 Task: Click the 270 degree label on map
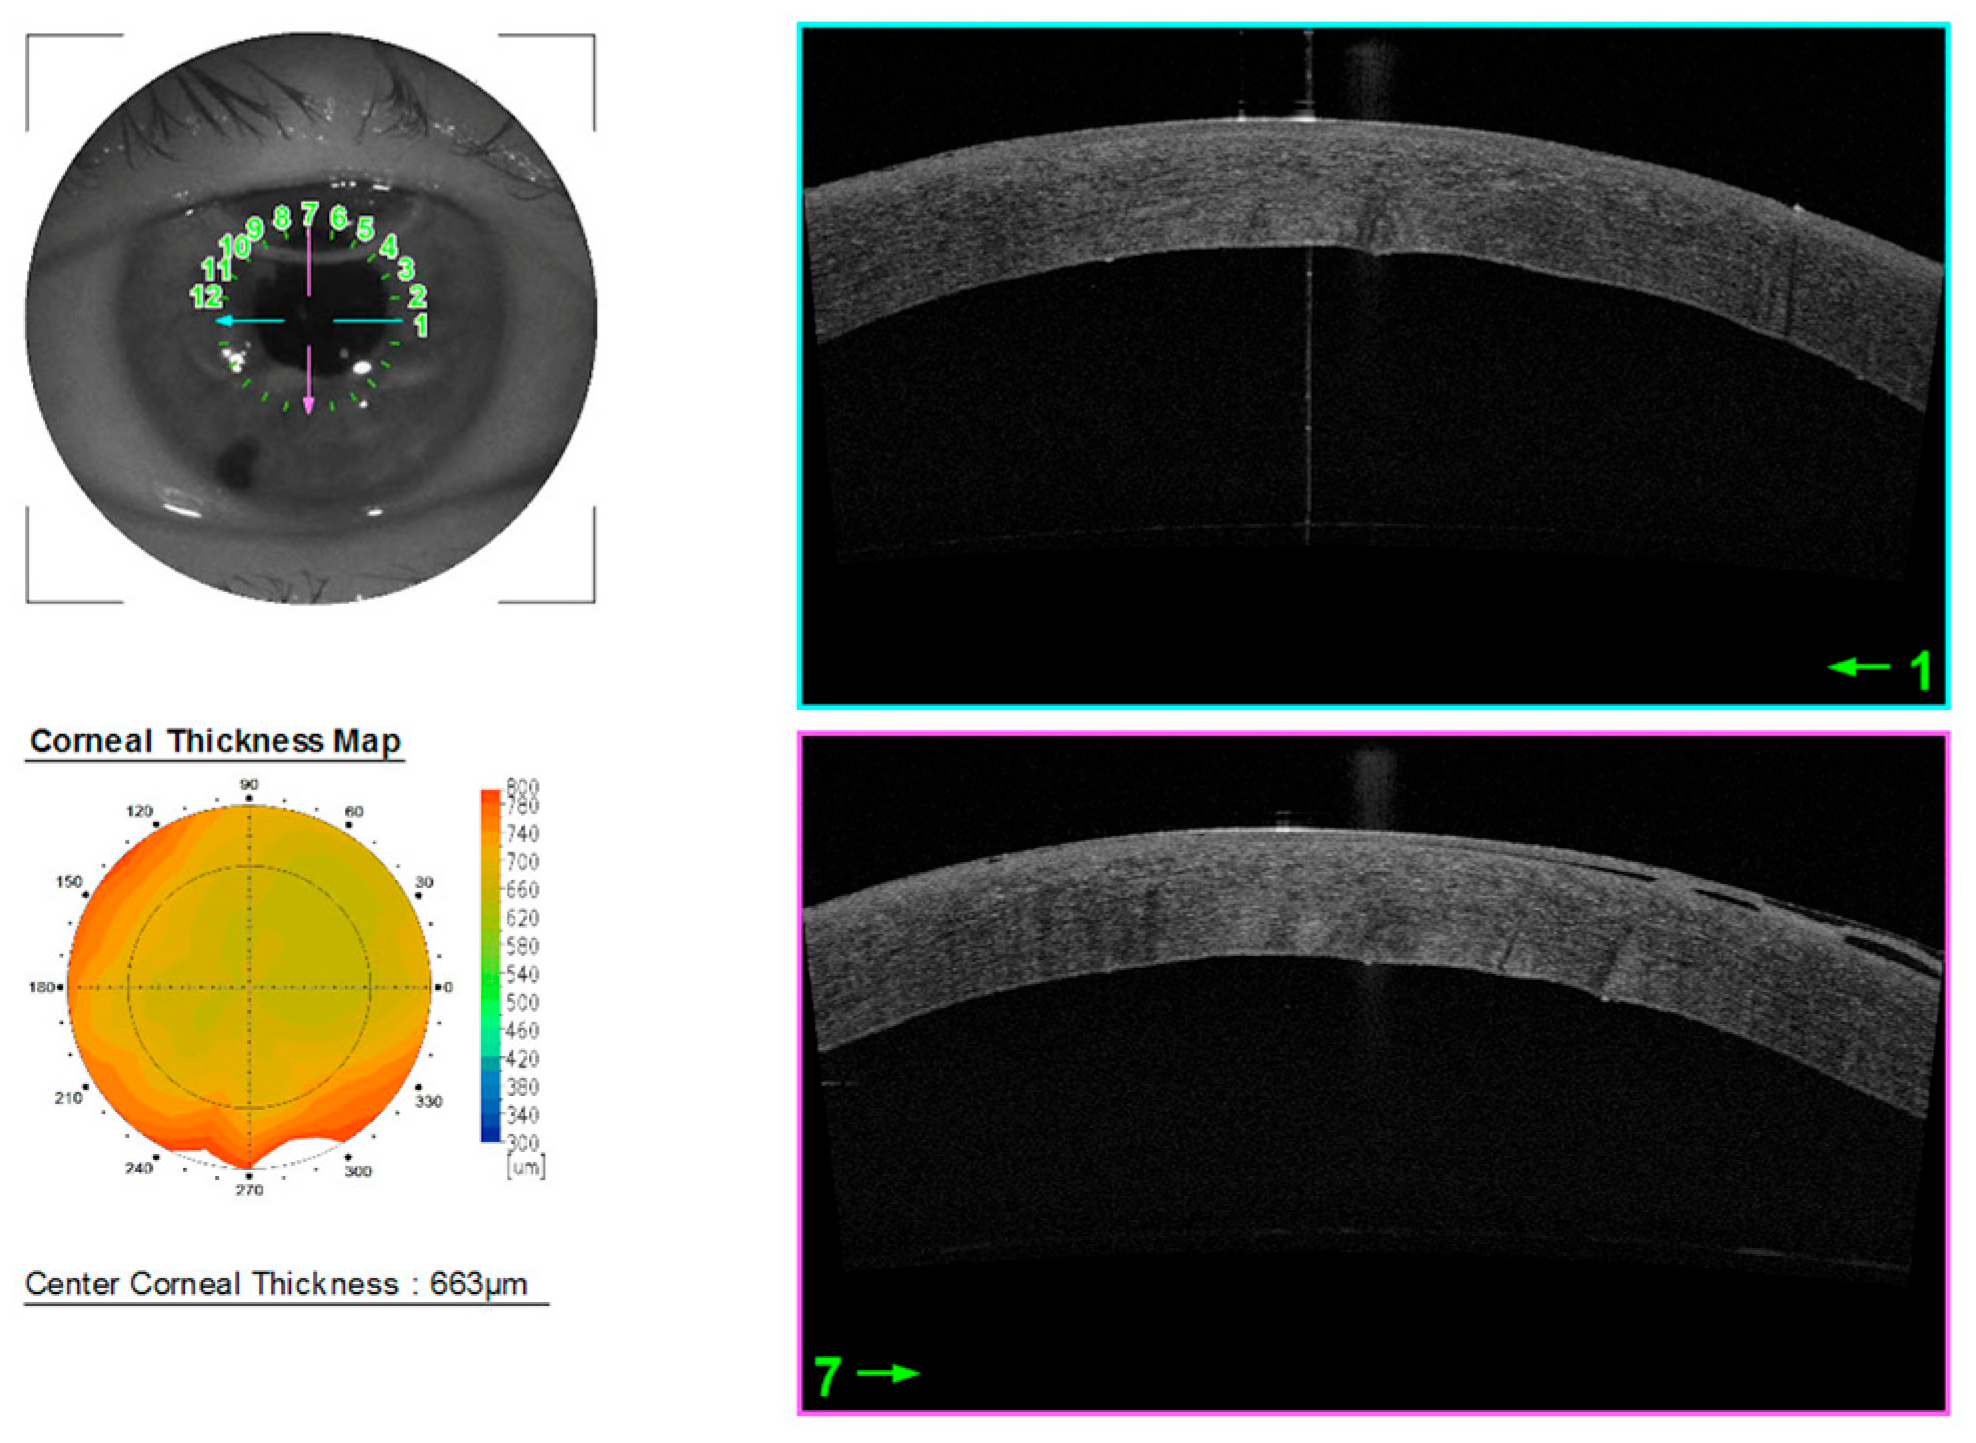pyautogui.click(x=249, y=1189)
